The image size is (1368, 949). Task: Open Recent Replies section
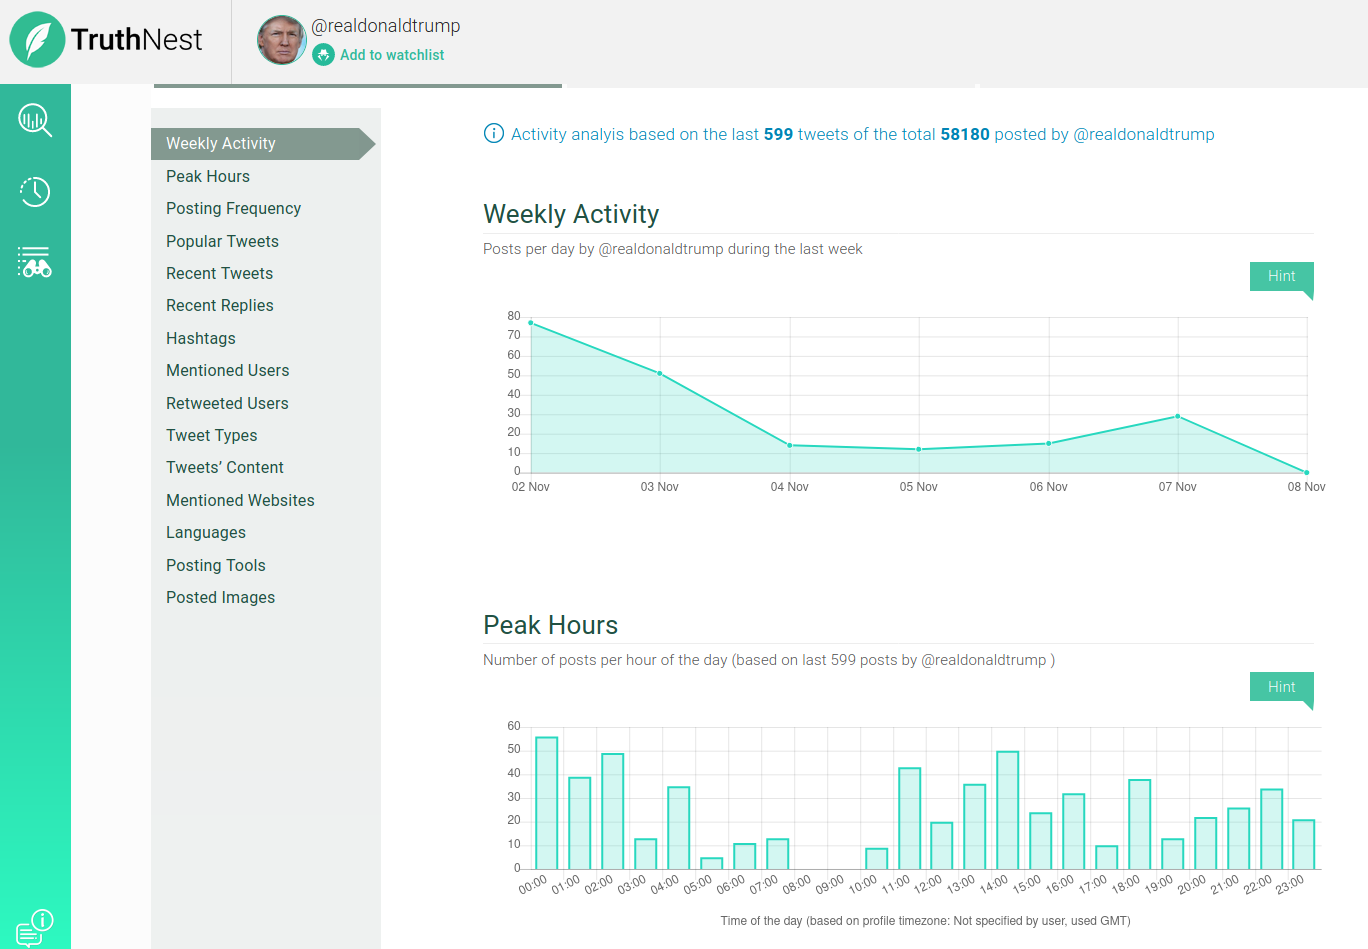click(219, 305)
